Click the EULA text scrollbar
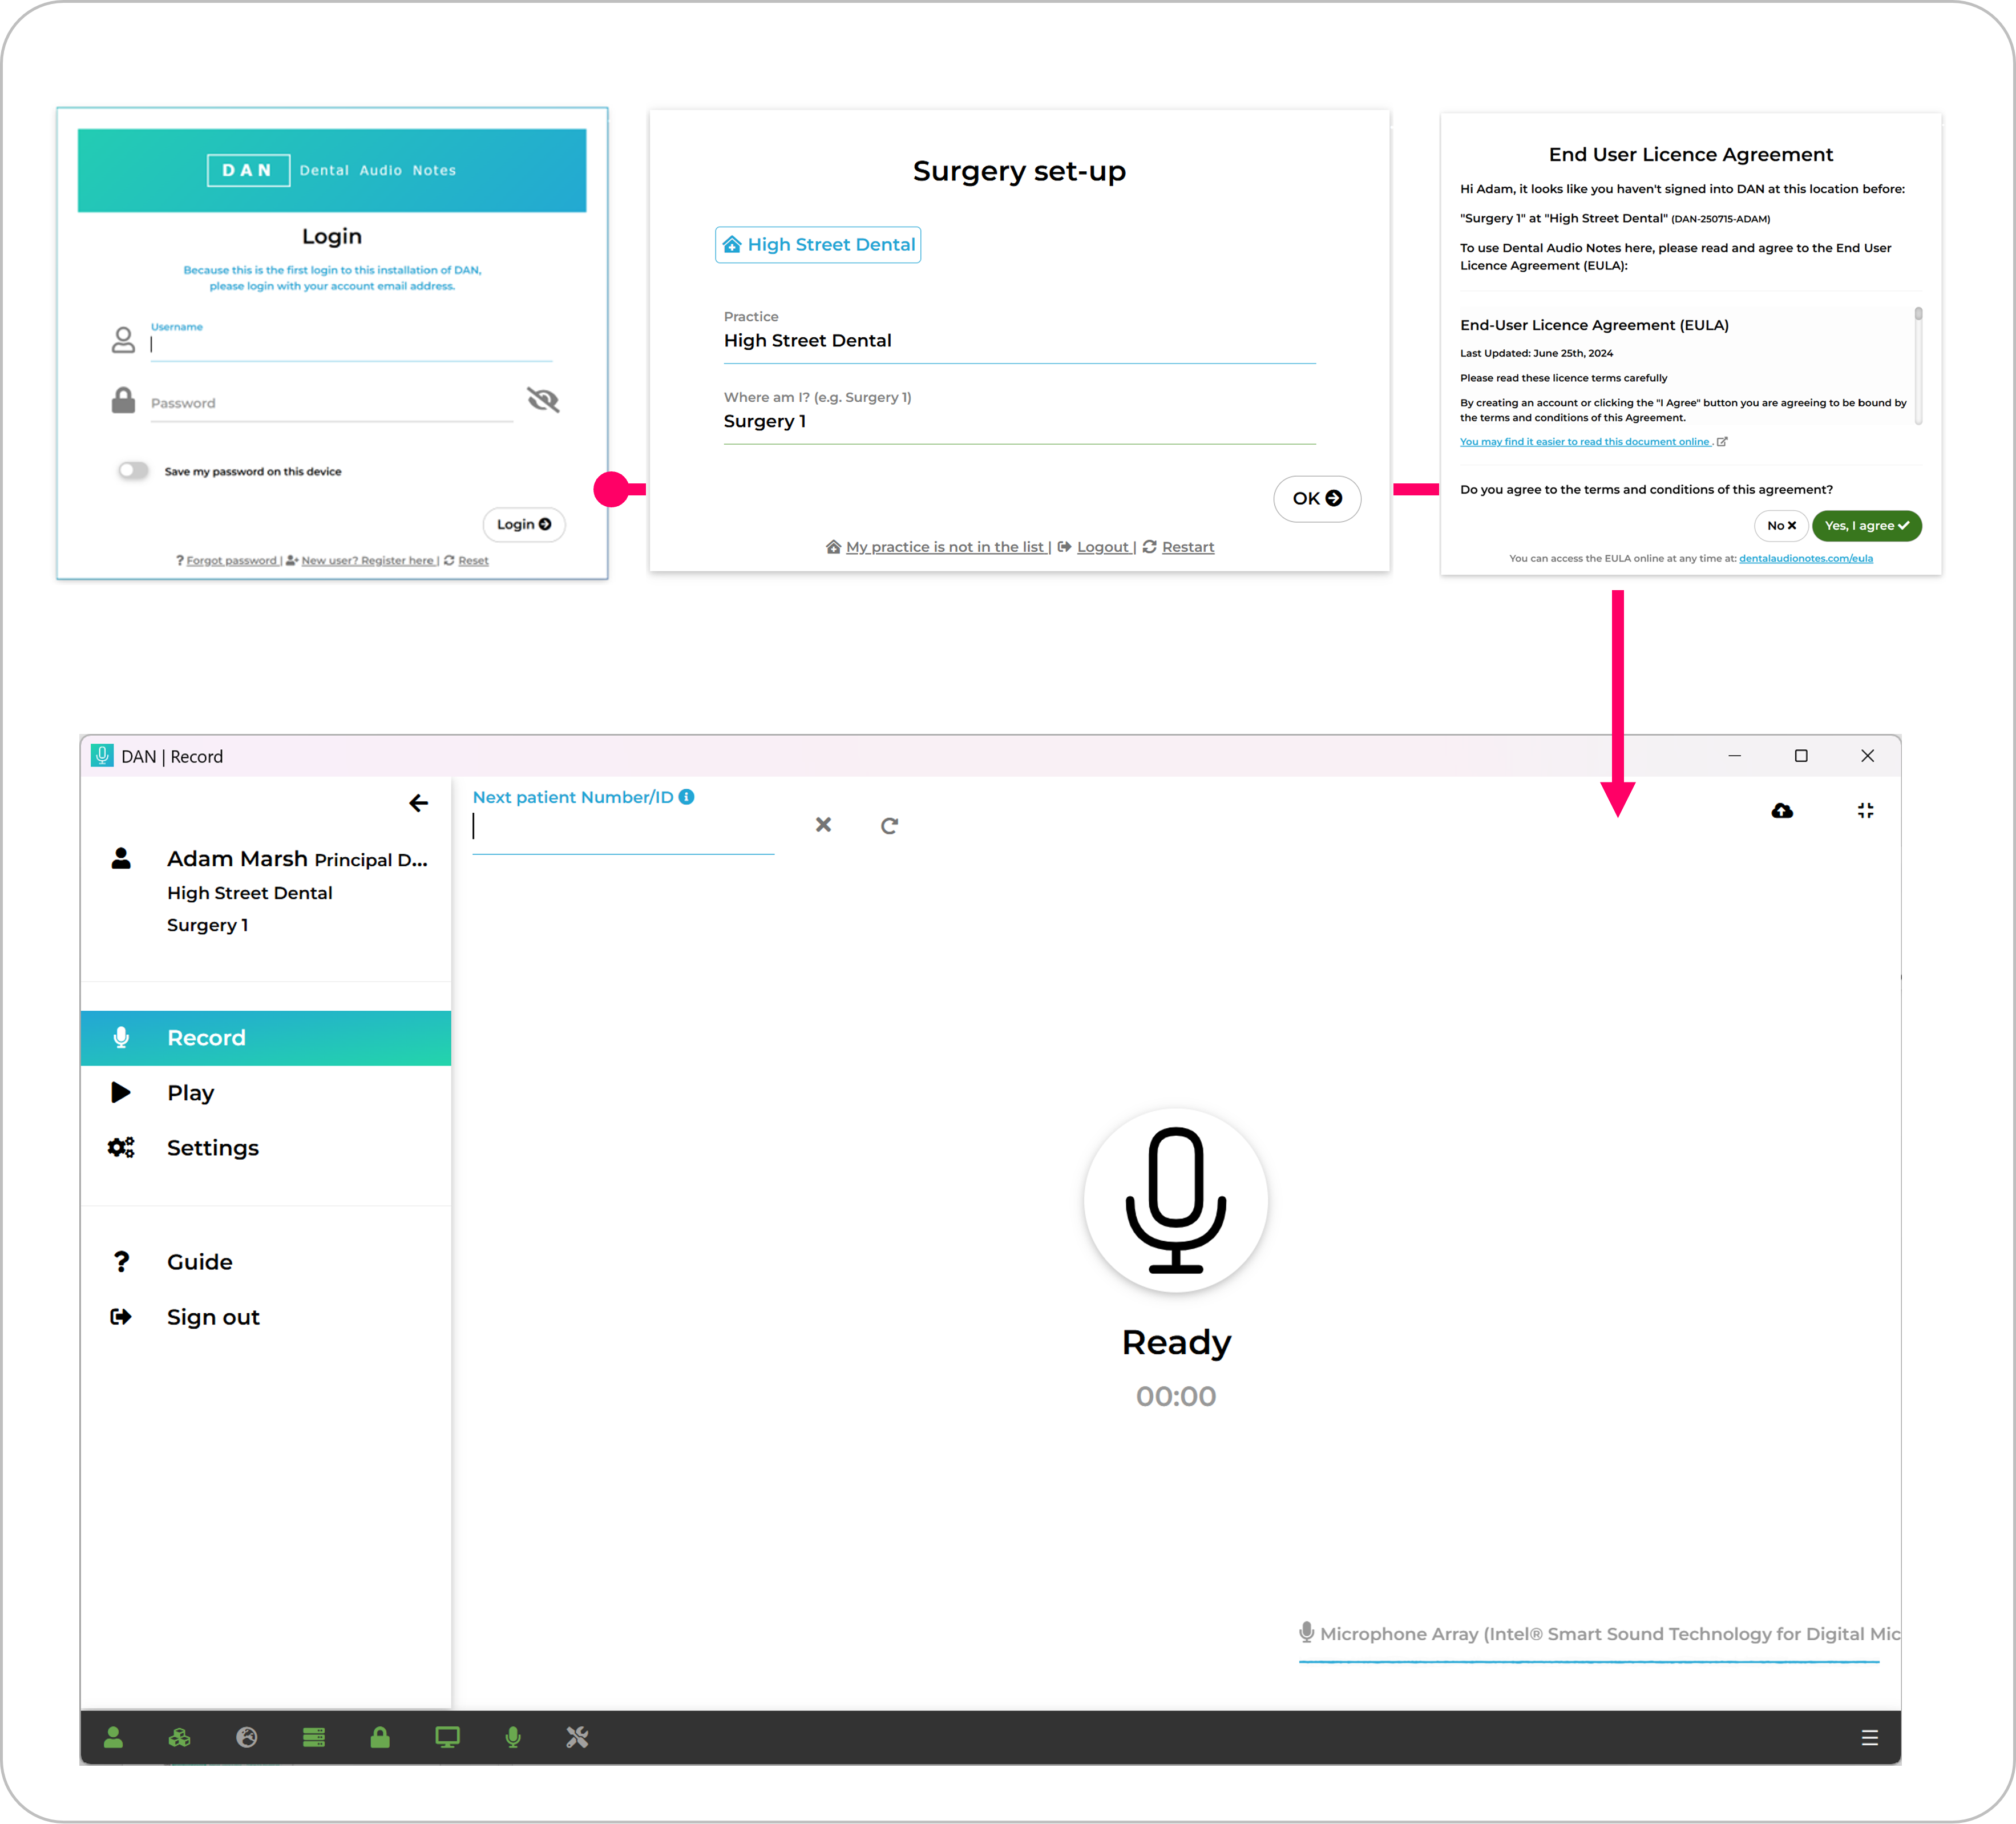This screenshot has width=2016, height=1824. [1918, 365]
